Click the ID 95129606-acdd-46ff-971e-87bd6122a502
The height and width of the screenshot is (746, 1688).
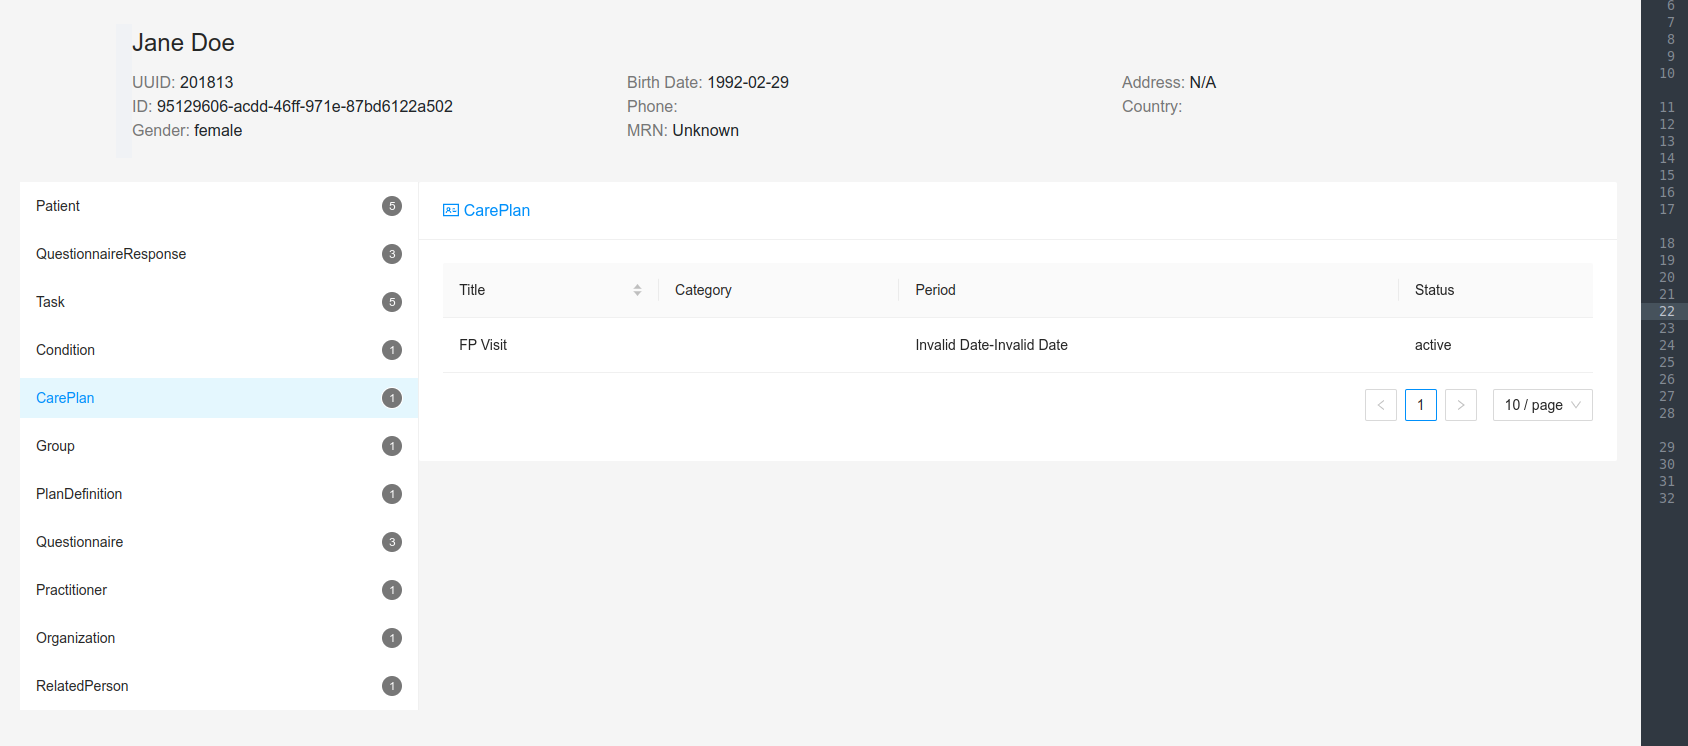point(292,106)
